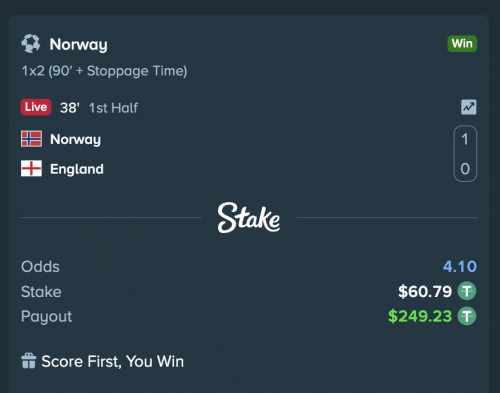Click the 1-0 live score box
Viewport: 500px width, 393px height.
coord(465,154)
